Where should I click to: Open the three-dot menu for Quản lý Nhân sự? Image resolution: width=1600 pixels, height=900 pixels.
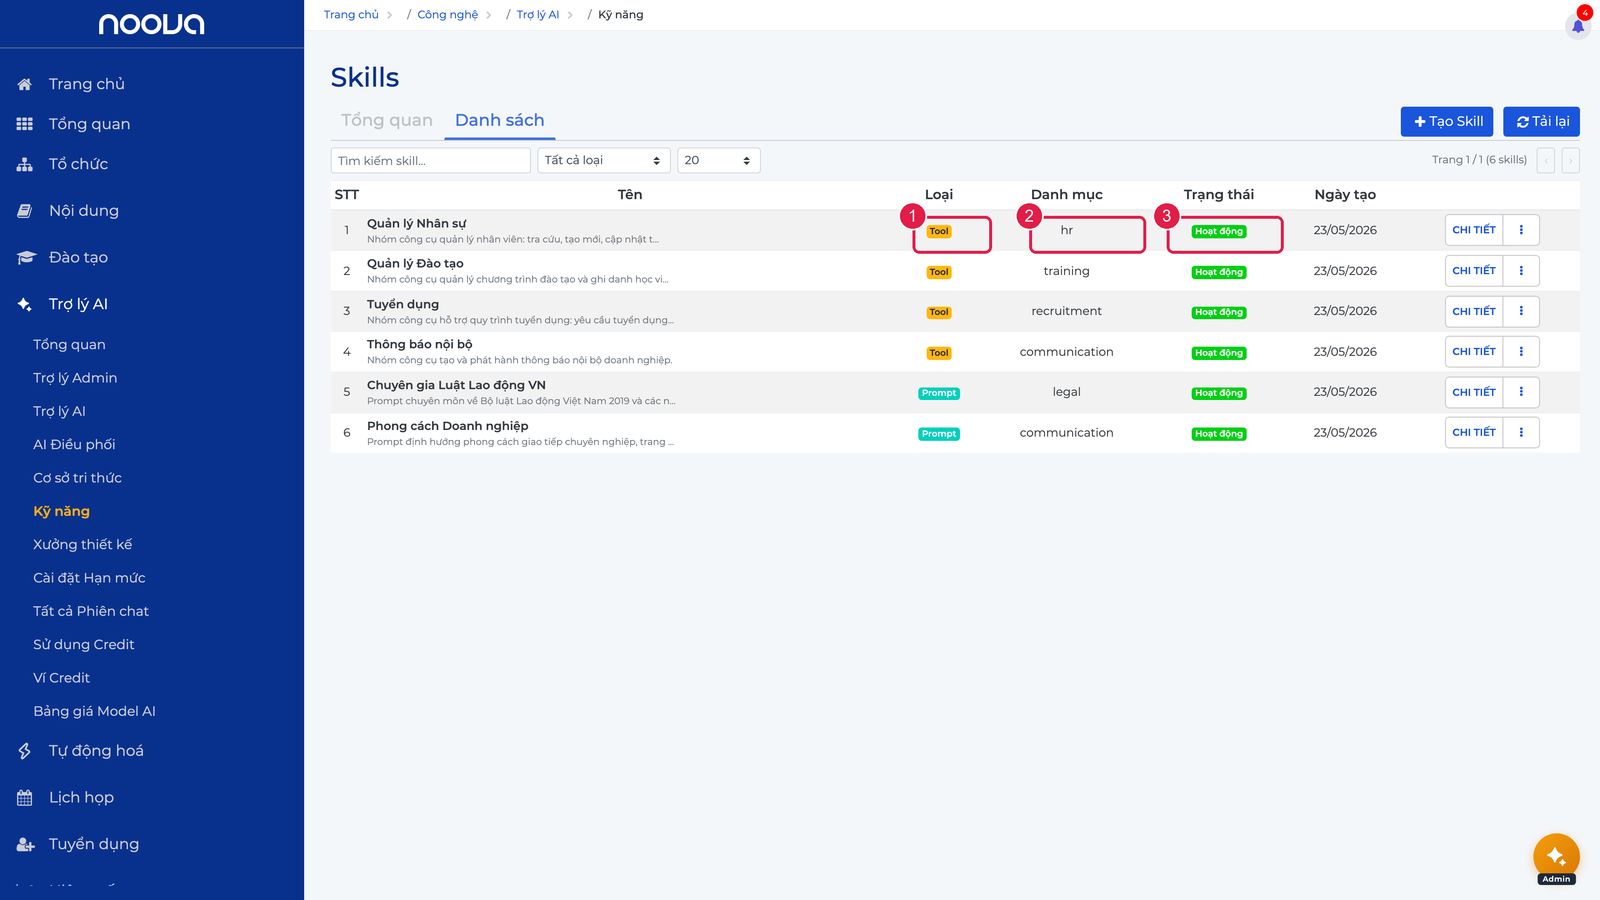click(1521, 230)
